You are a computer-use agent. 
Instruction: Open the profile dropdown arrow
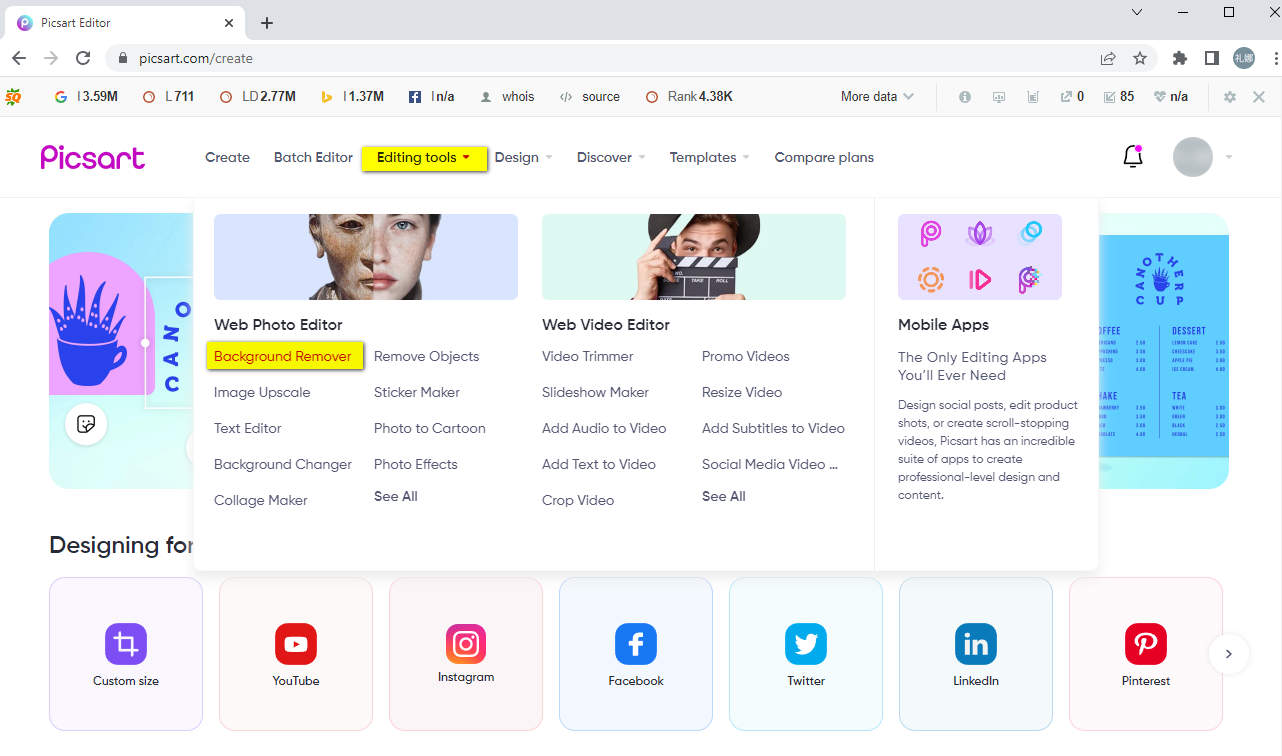pos(1229,157)
